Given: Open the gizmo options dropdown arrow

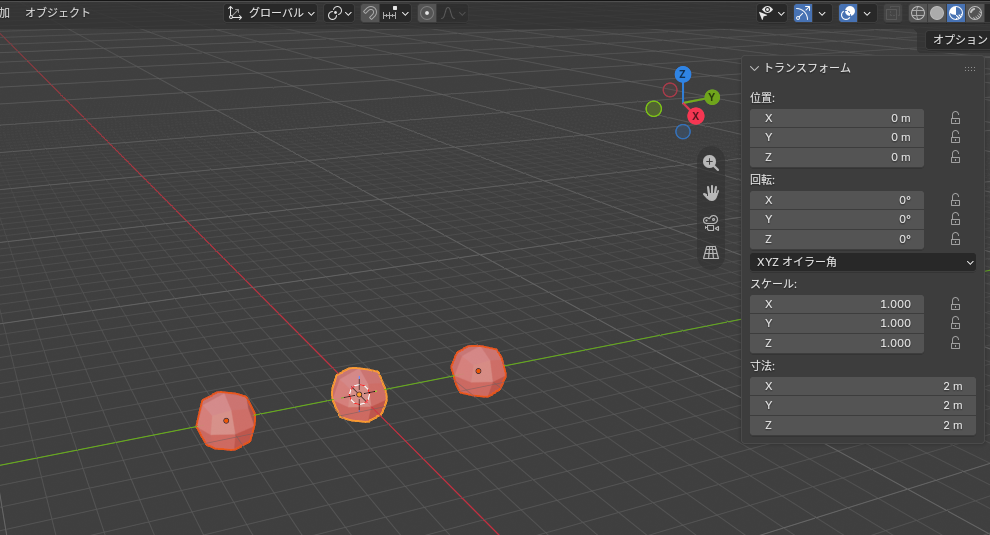Looking at the screenshot, I should point(822,13).
